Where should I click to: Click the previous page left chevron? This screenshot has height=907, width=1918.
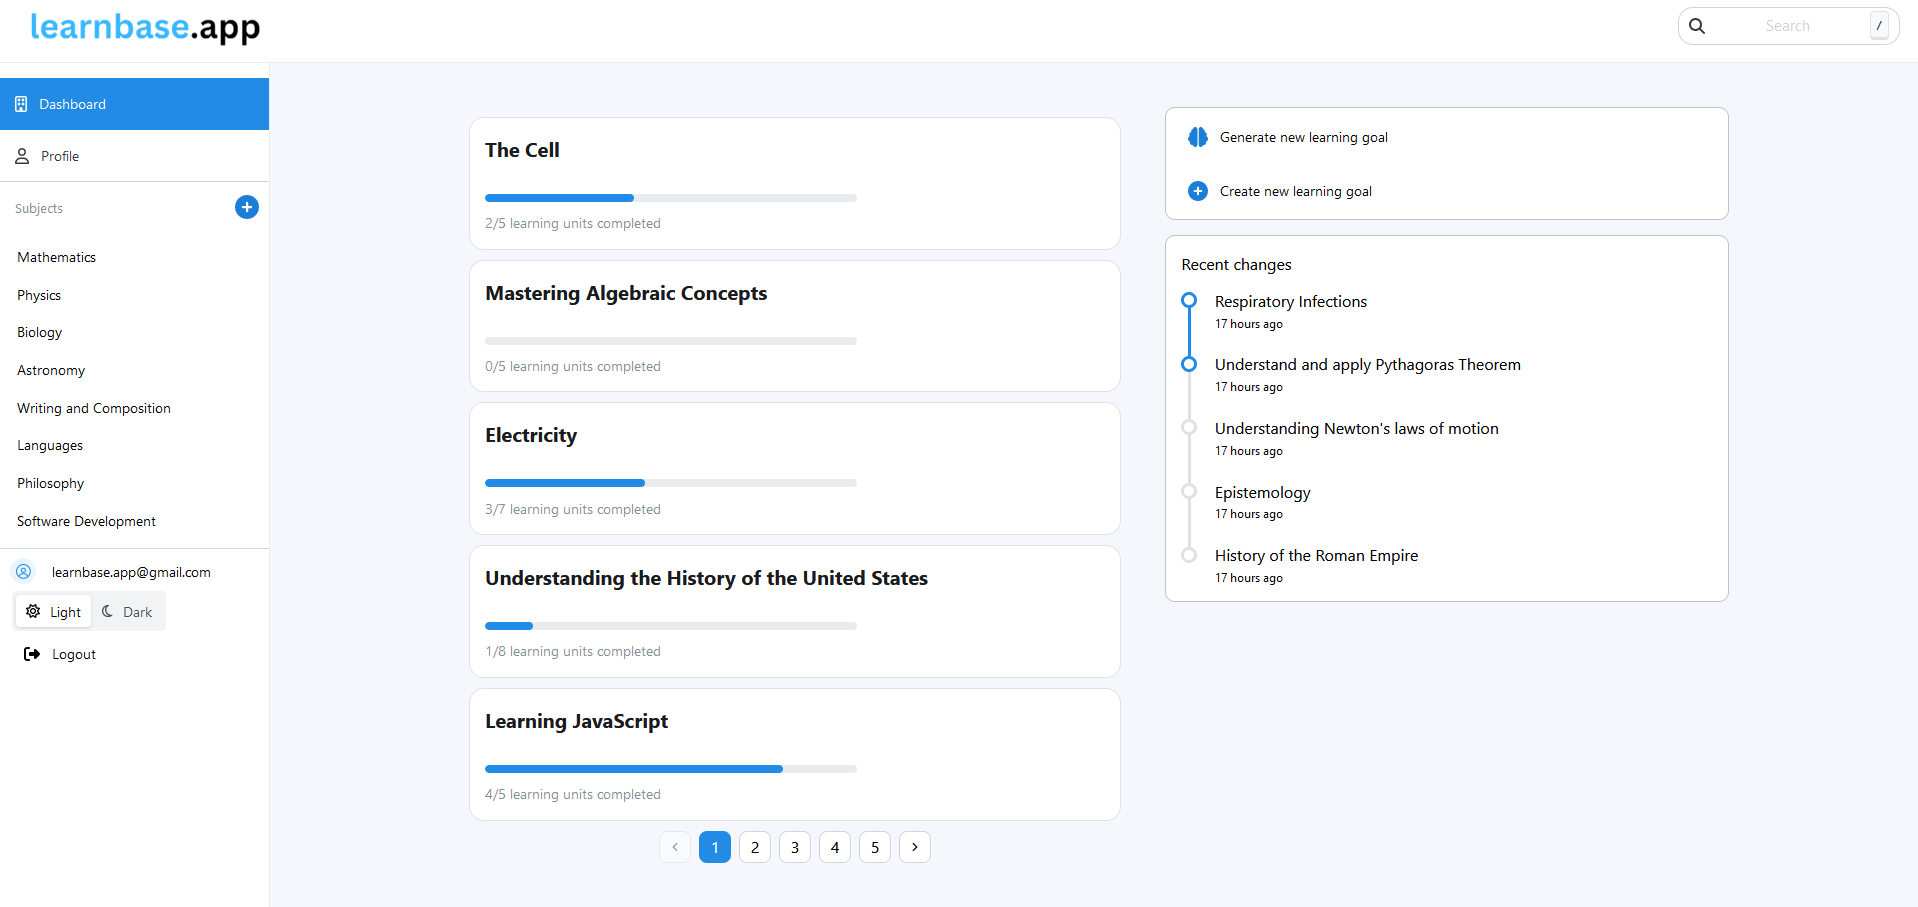point(675,847)
